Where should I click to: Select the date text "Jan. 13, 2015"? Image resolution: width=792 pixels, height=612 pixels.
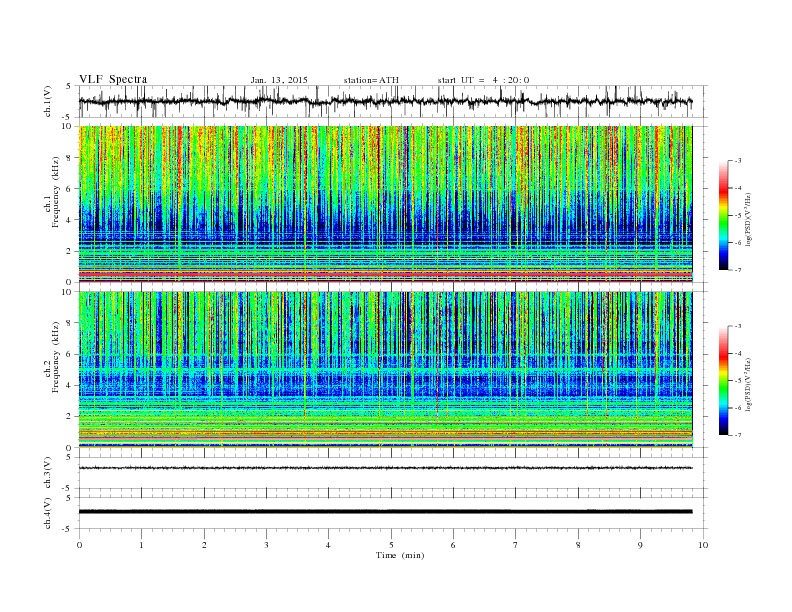point(279,80)
